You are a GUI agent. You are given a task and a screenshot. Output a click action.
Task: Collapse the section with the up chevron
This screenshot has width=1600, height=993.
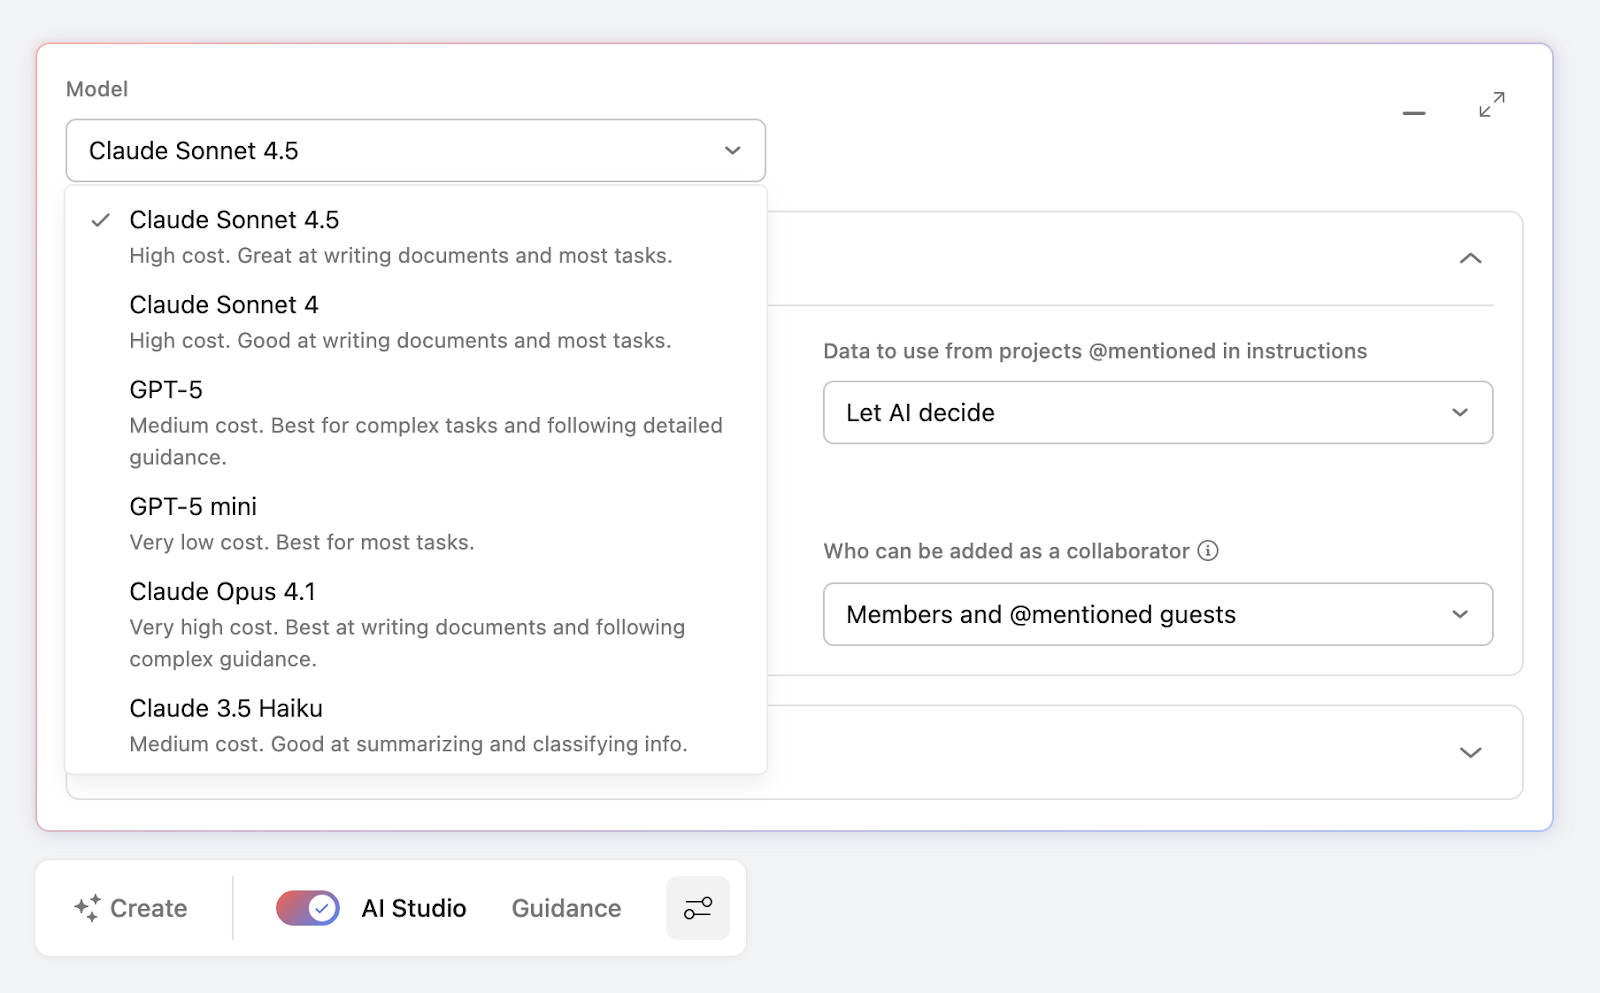pyautogui.click(x=1470, y=258)
